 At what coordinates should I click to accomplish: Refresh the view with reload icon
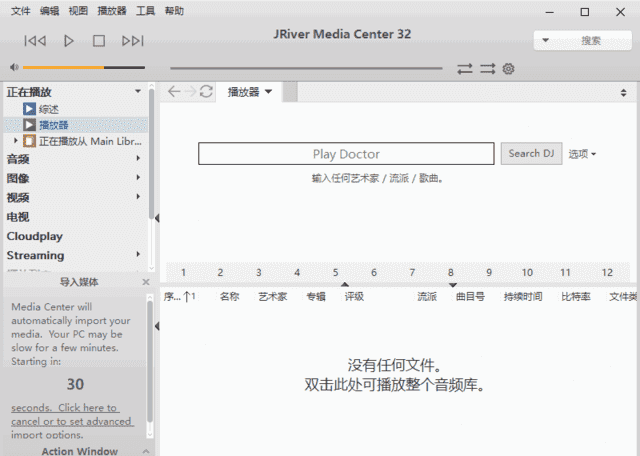206,91
